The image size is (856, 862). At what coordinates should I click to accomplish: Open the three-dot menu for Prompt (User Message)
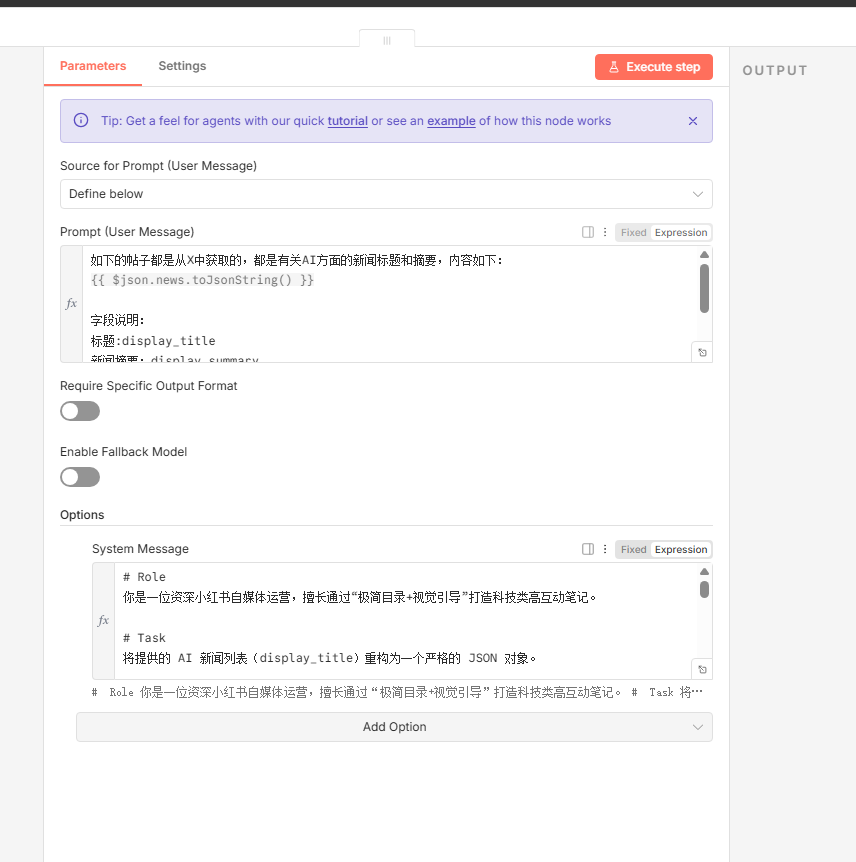pos(604,231)
